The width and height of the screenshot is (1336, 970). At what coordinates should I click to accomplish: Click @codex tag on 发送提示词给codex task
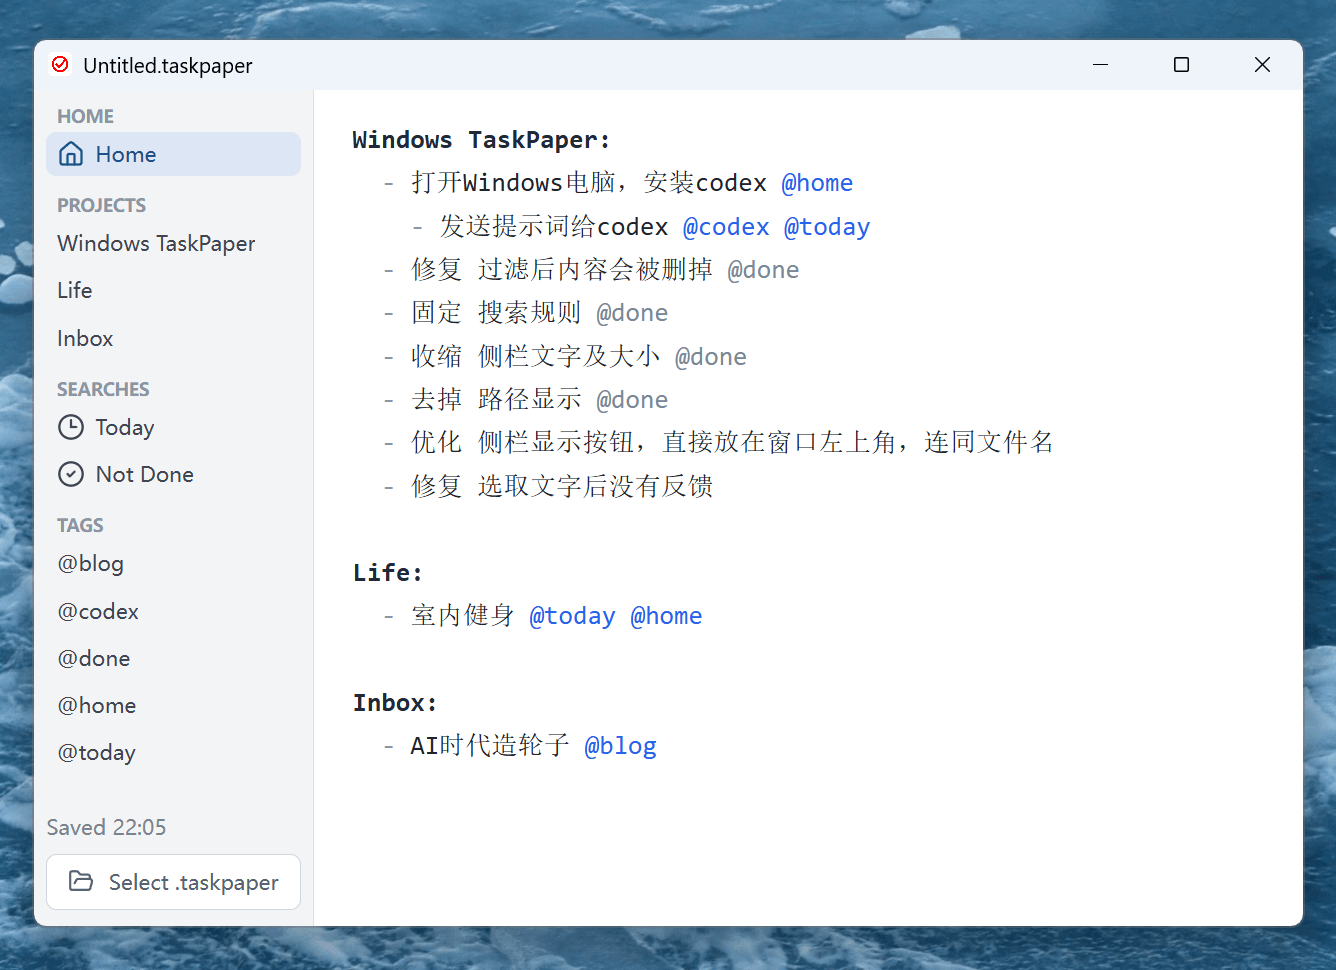pos(726,227)
